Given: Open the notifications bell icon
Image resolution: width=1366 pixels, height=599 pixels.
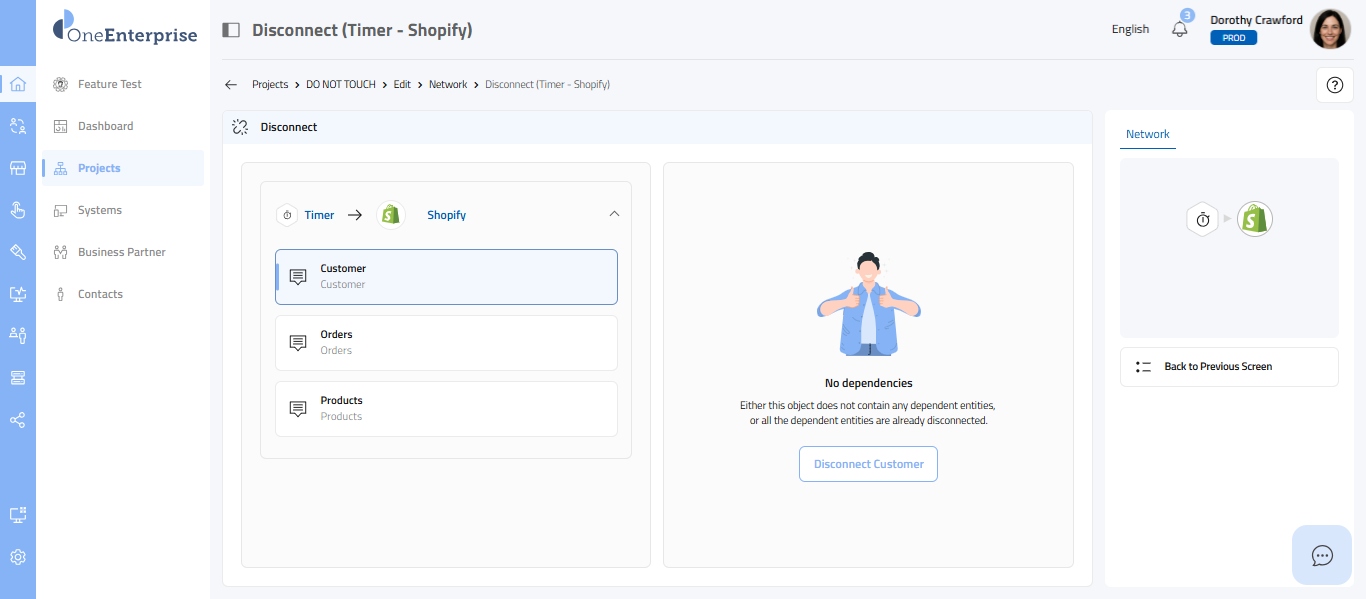Looking at the screenshot, I should tap(1180, 29).
